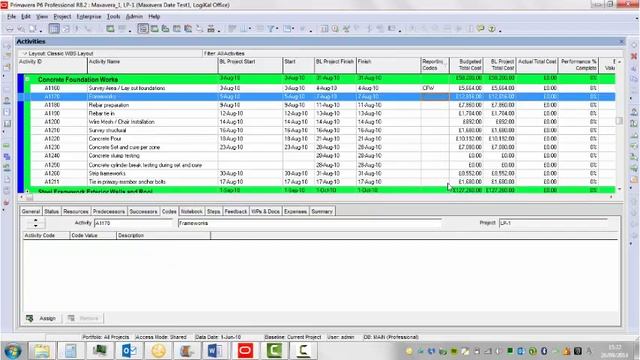Click the BL Project Start column header
The width and height of the screenshot is (640, 360).
pyautogui.click(x=250, y=65)
